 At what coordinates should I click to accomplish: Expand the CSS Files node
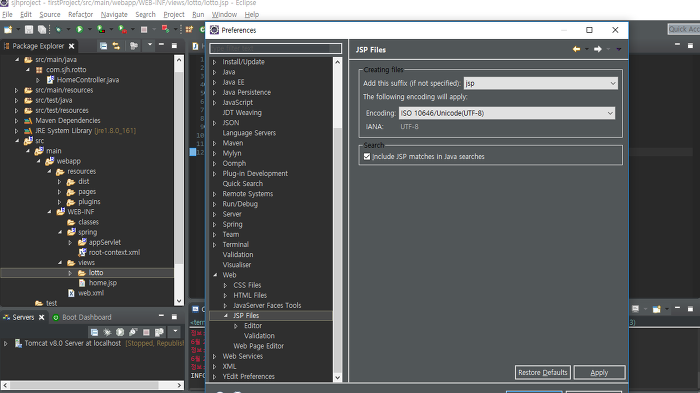point(225,285)
